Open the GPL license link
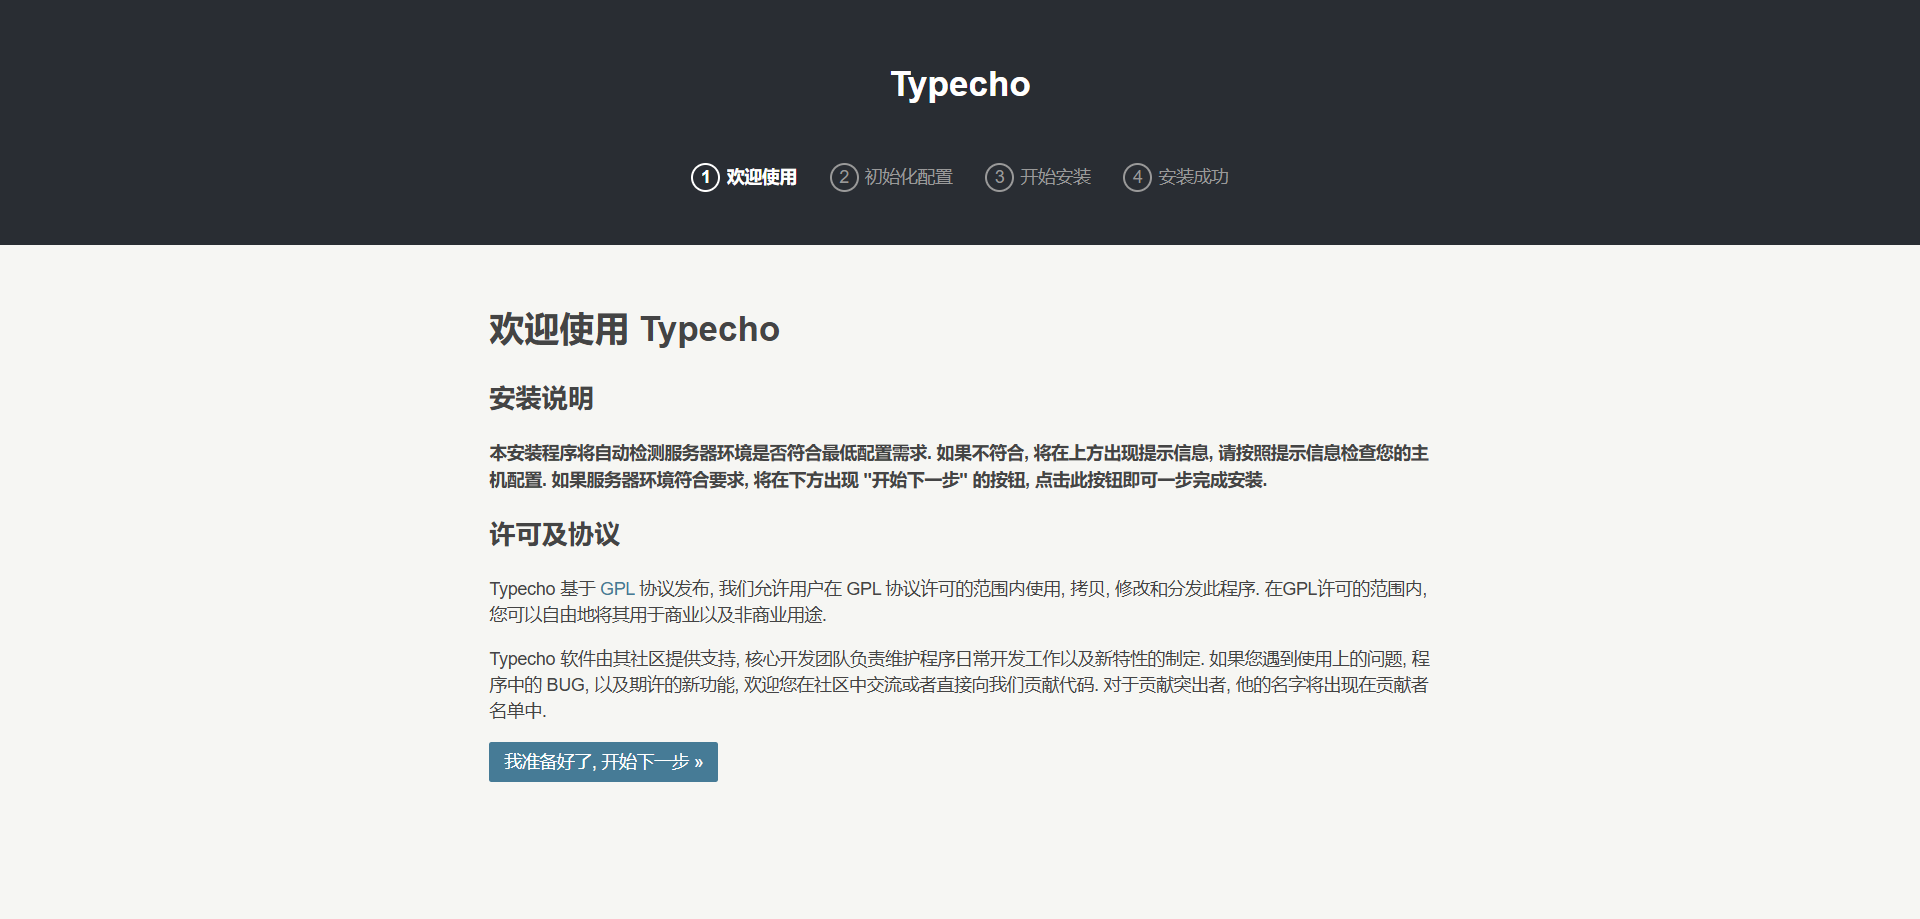The height and width of the screenshot is (919, 1920). coord(617,589)
